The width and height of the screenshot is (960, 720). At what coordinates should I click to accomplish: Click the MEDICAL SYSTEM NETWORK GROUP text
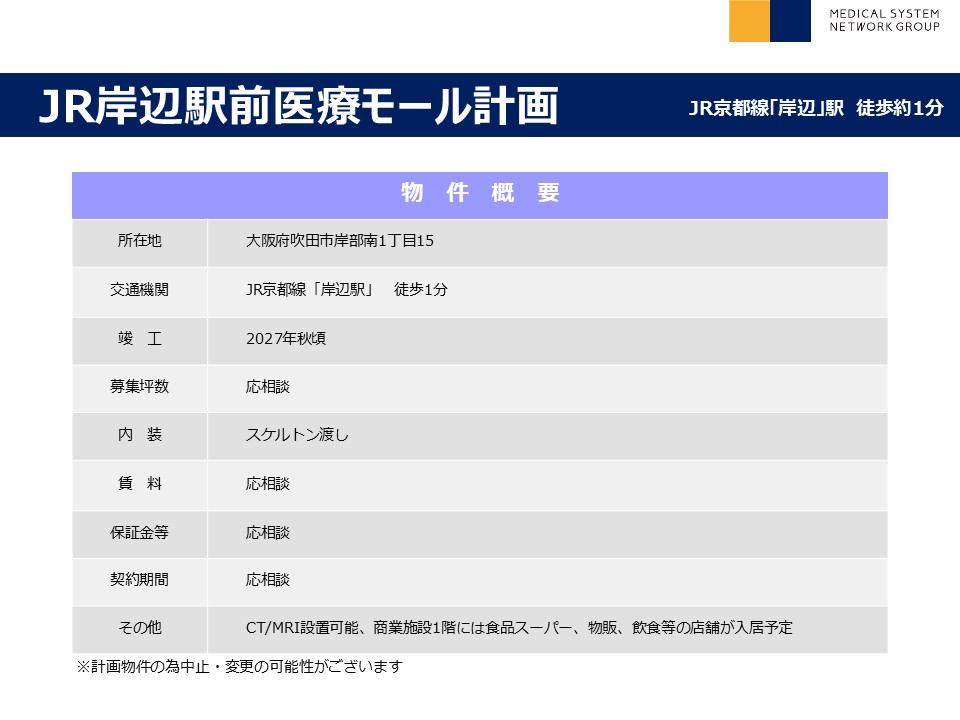pyautogui.click(x=884, y=20)
